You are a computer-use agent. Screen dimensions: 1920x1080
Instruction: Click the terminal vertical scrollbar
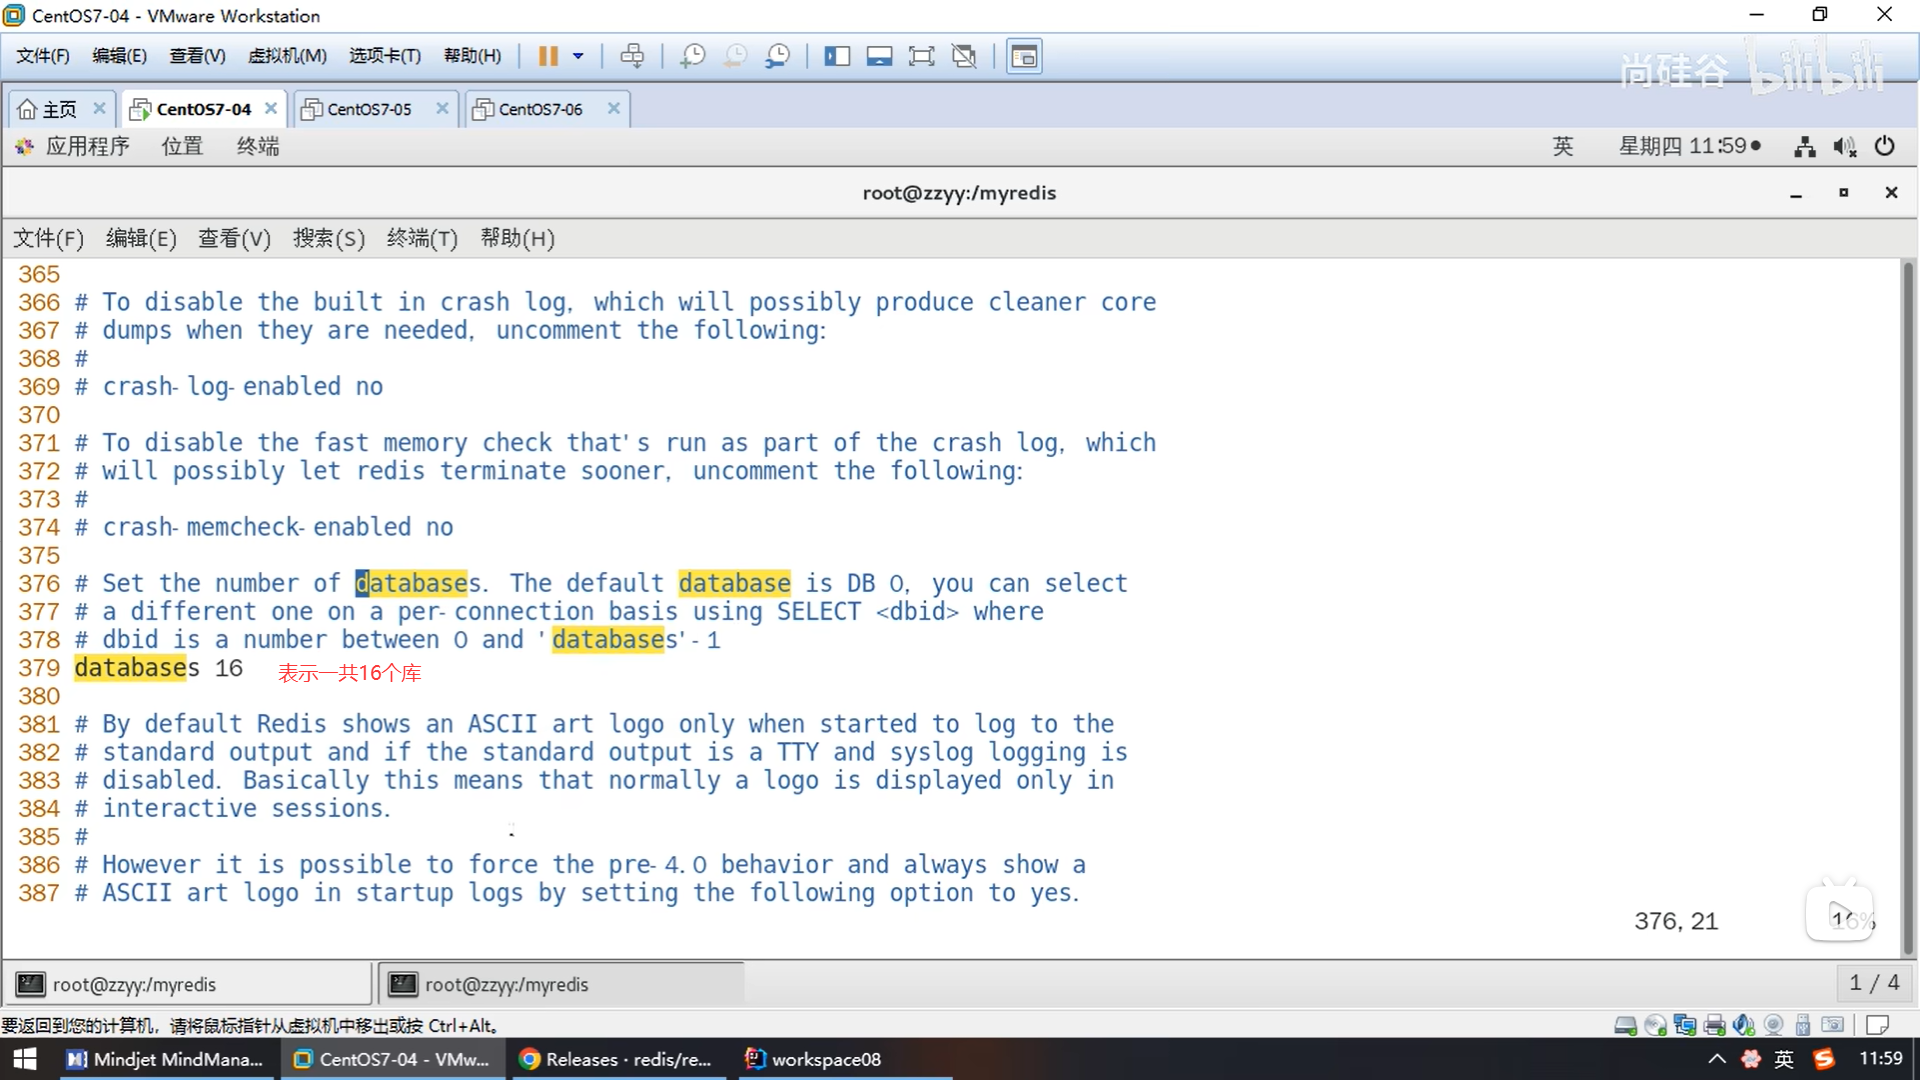coord(1908,600)
